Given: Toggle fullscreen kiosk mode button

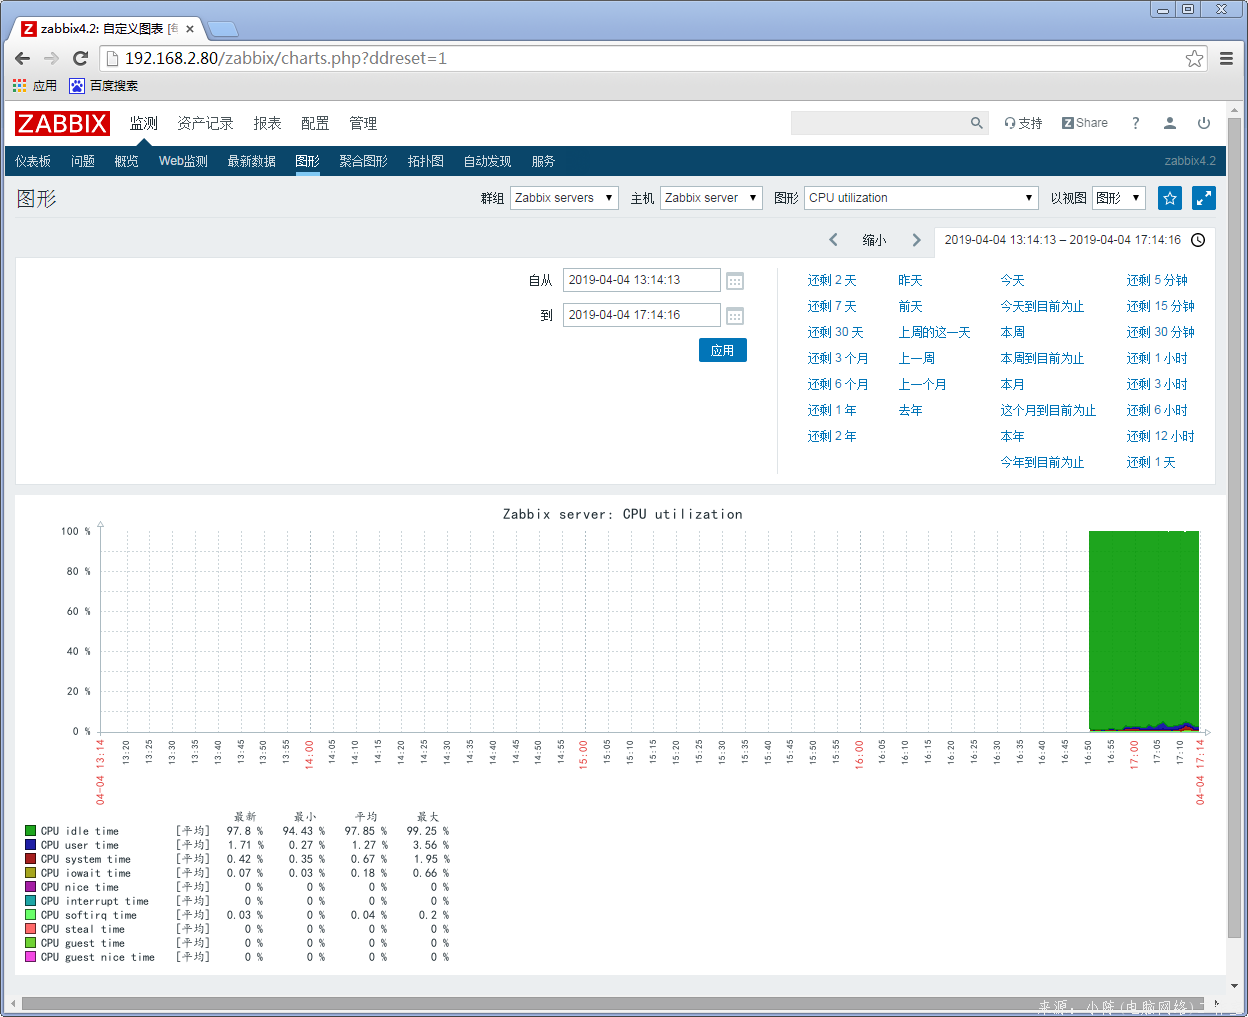Looking at the screenshot, I should pyautogui.click(x=1204, y=198).
